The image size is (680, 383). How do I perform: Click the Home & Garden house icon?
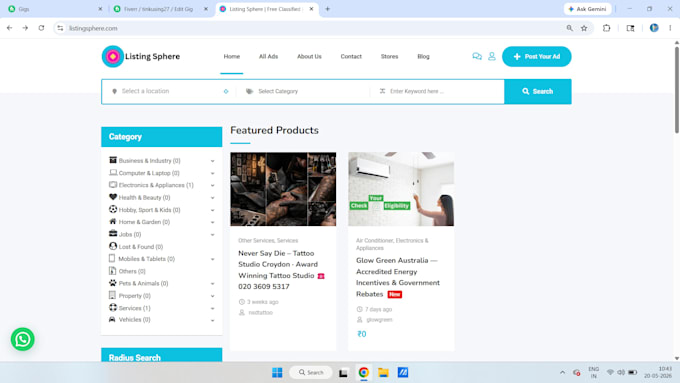[x=113, y=222]
